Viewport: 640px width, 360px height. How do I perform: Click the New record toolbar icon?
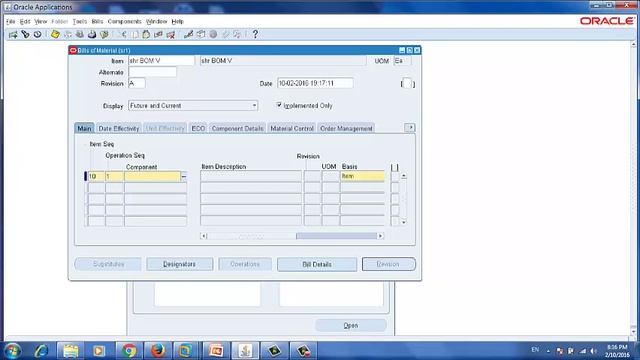tap(13, 34)
